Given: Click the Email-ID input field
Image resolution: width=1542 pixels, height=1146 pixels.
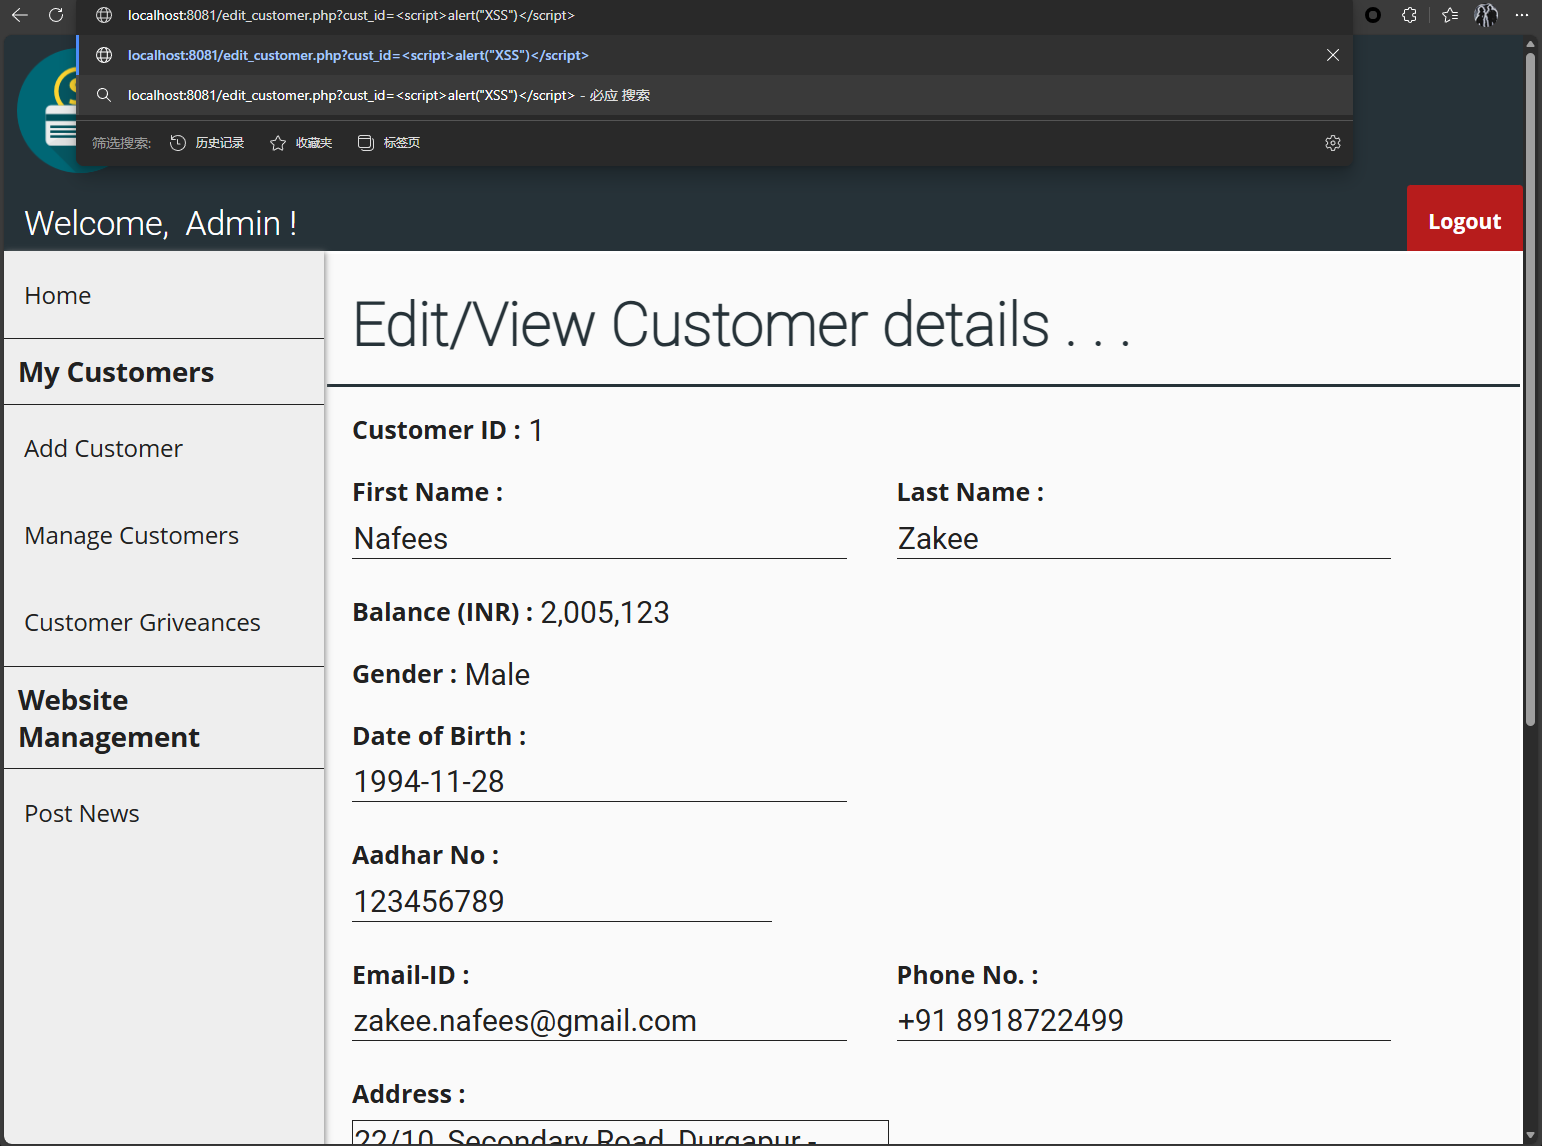Looking at the screenshot, I should [598, 1021].
